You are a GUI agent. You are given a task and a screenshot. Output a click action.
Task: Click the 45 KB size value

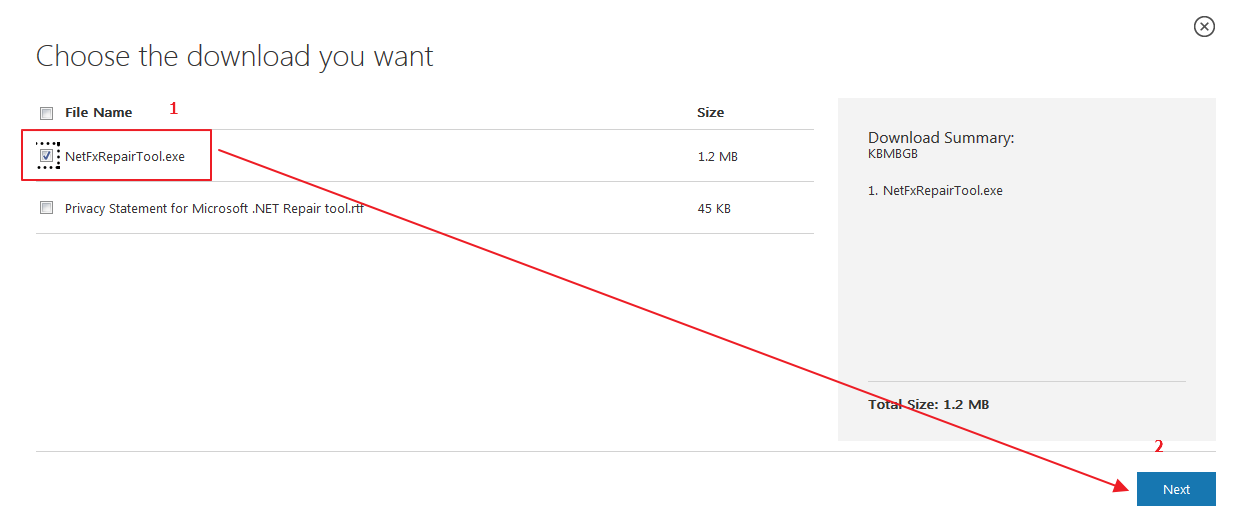pos(714,208)
